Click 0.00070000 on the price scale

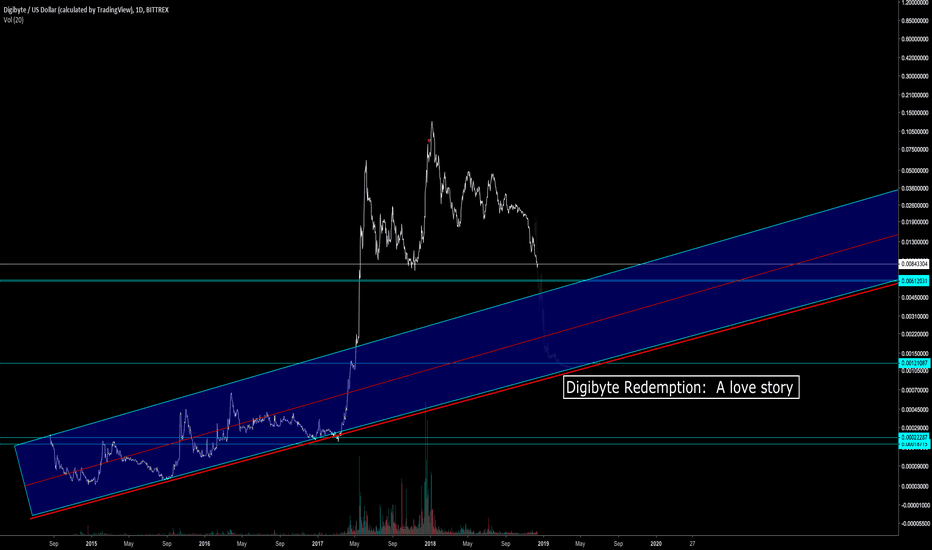point(915,391)
